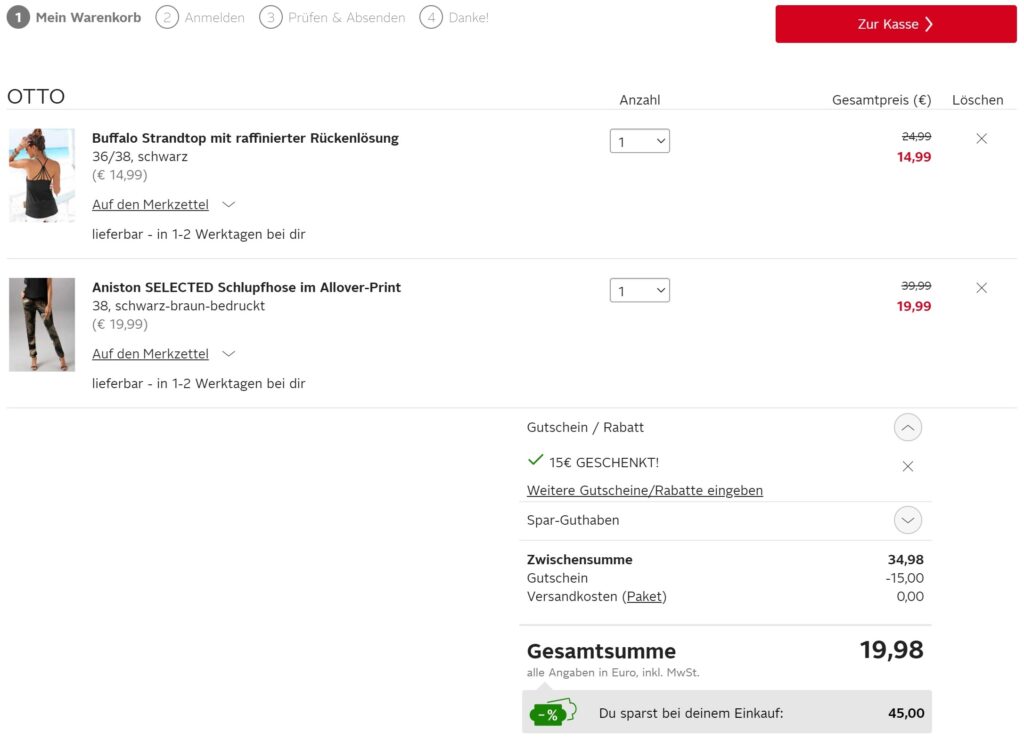Image resolution: width=1024 pixels, height=739 pixels.
Task: Select the Mein Warenkorb step
Action: (74, 18)
